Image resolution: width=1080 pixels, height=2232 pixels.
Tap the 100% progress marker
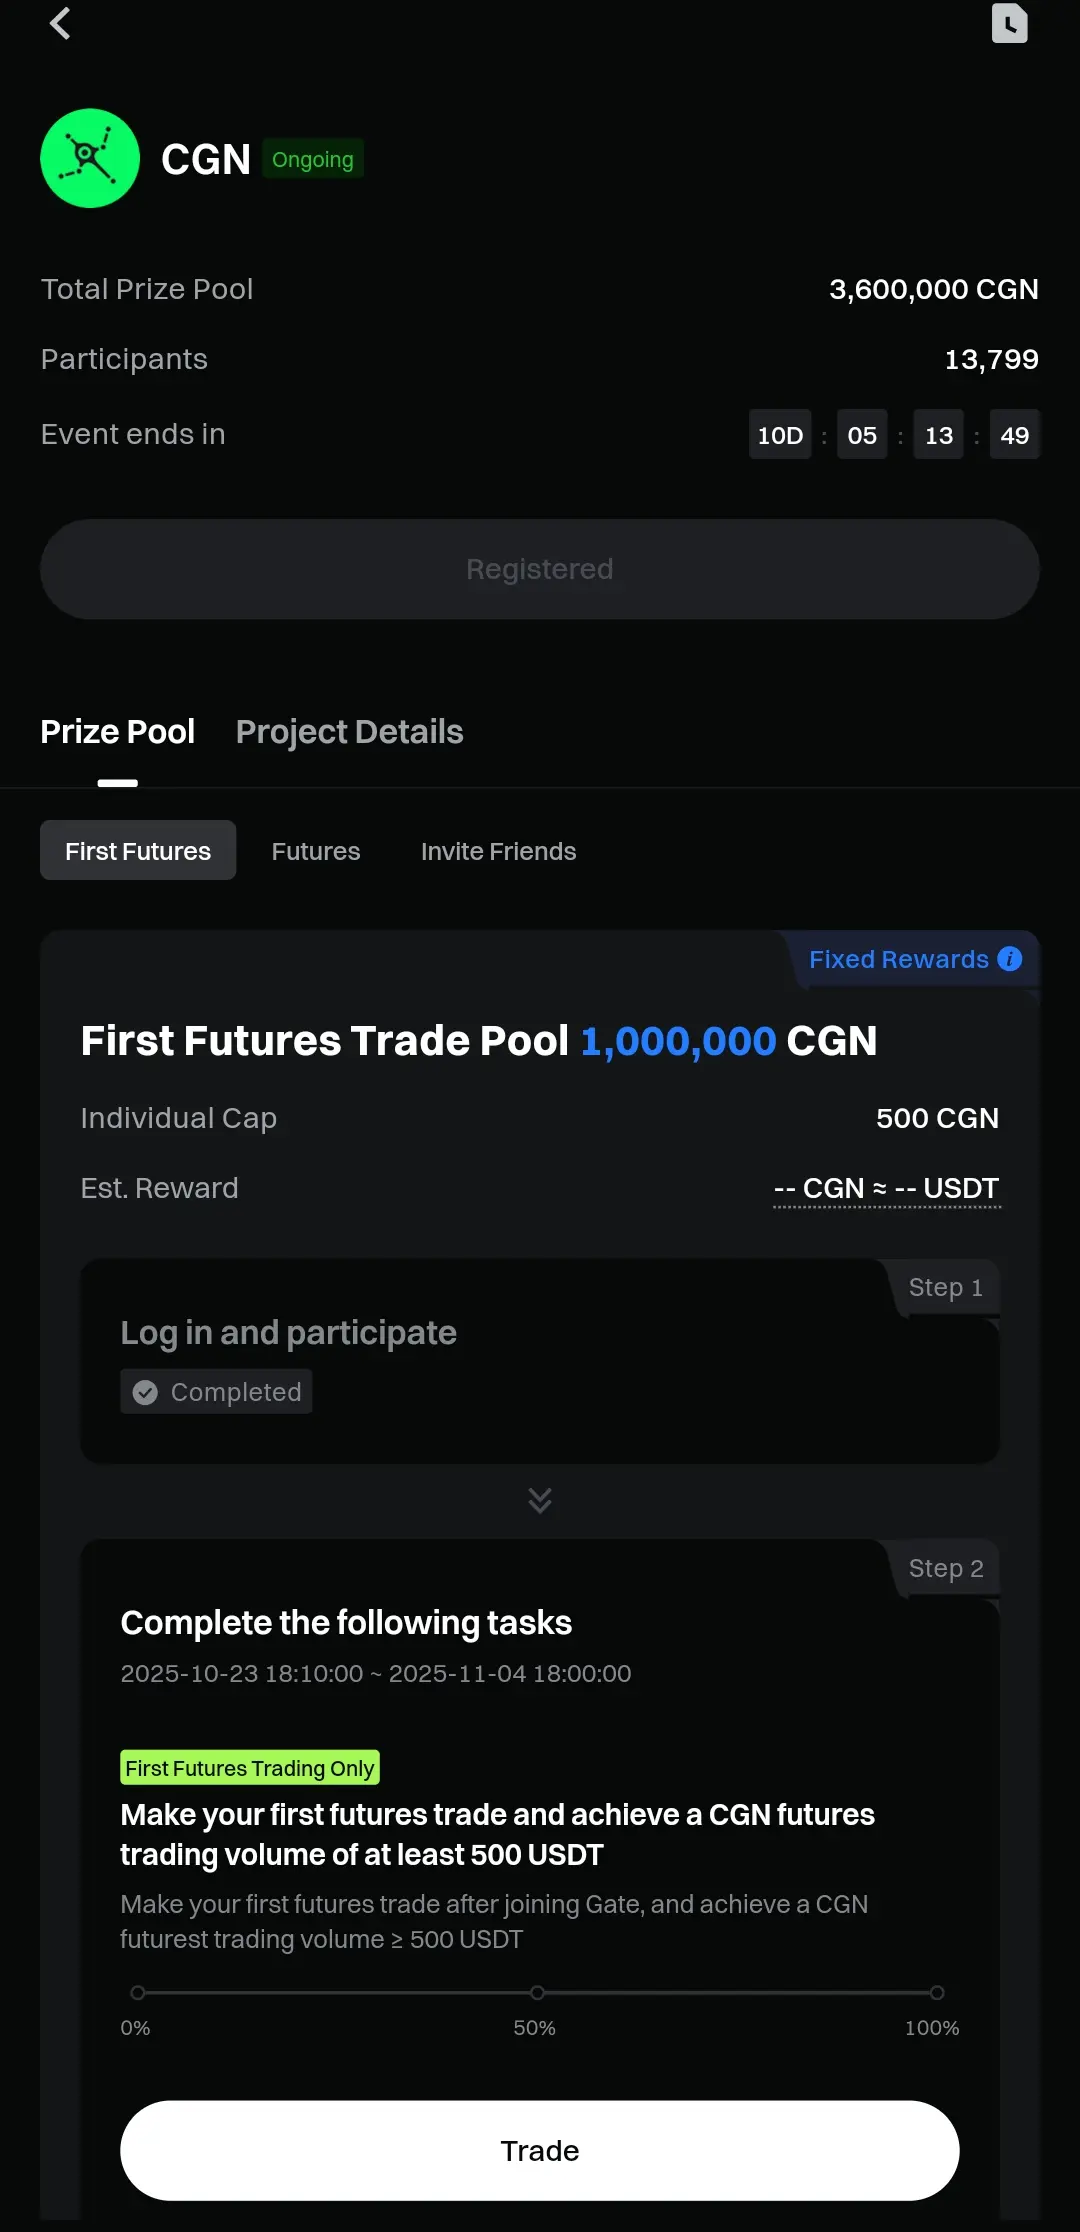coord(937,1993)
